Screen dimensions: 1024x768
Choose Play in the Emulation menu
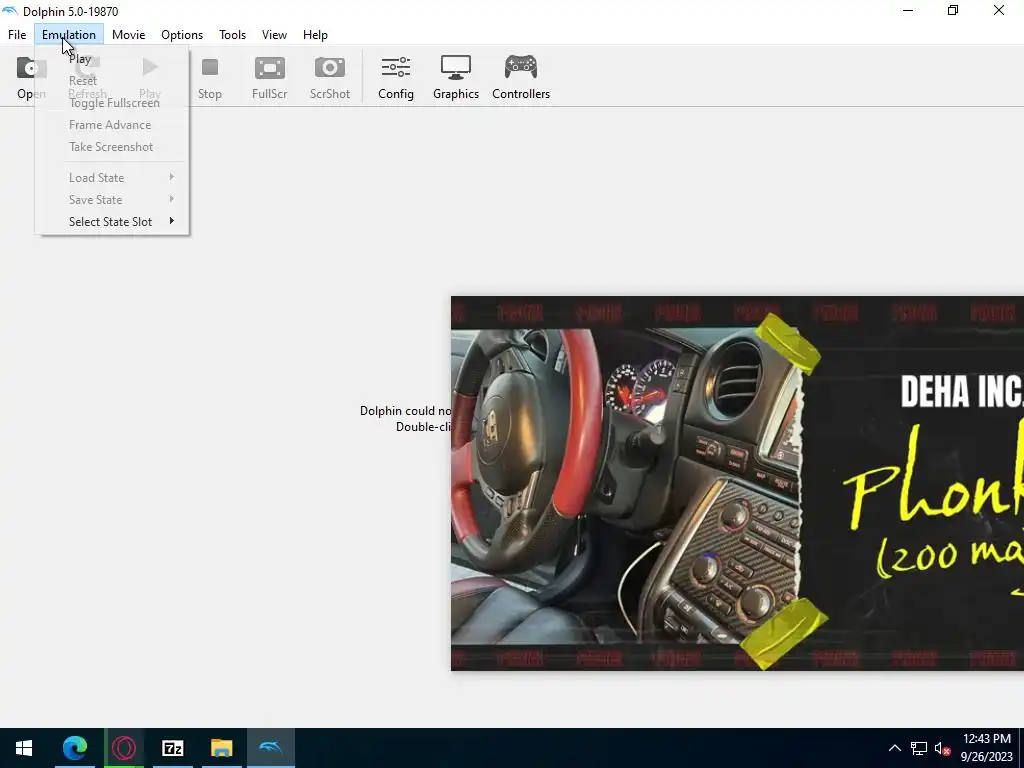(112, 59)
